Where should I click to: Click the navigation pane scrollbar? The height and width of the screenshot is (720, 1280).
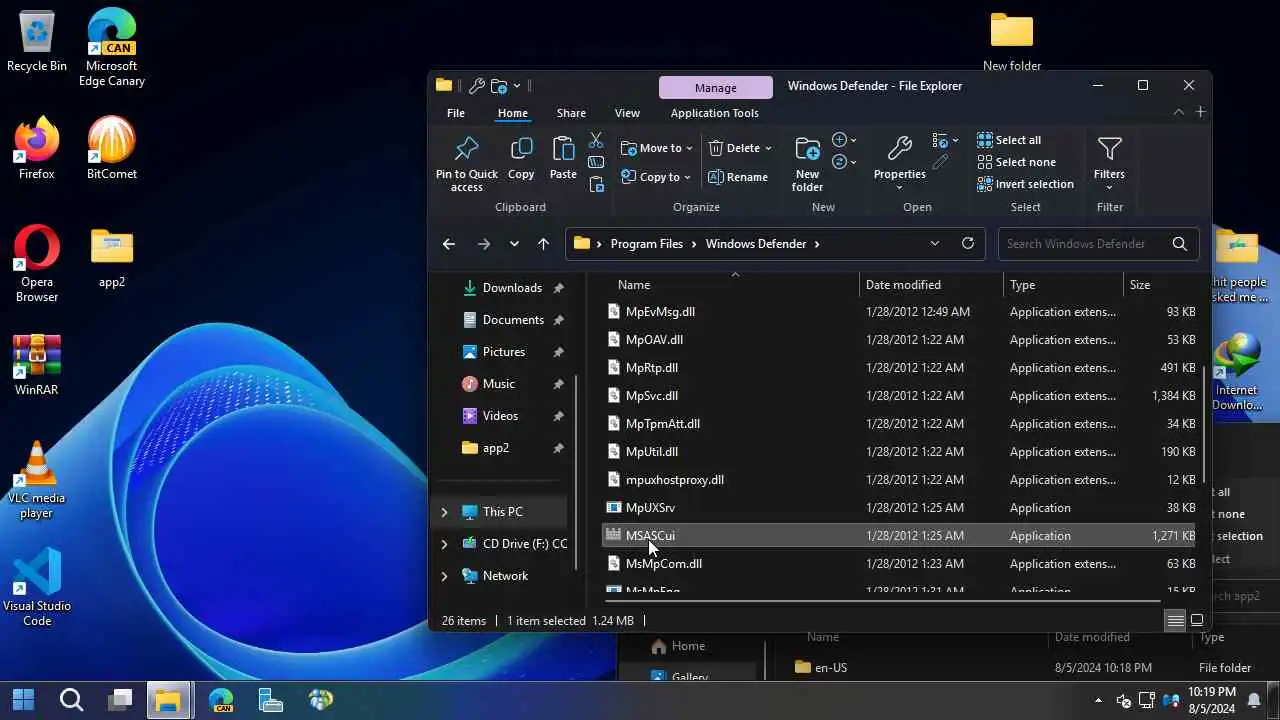pyautogui.click(x=576, y=472)
